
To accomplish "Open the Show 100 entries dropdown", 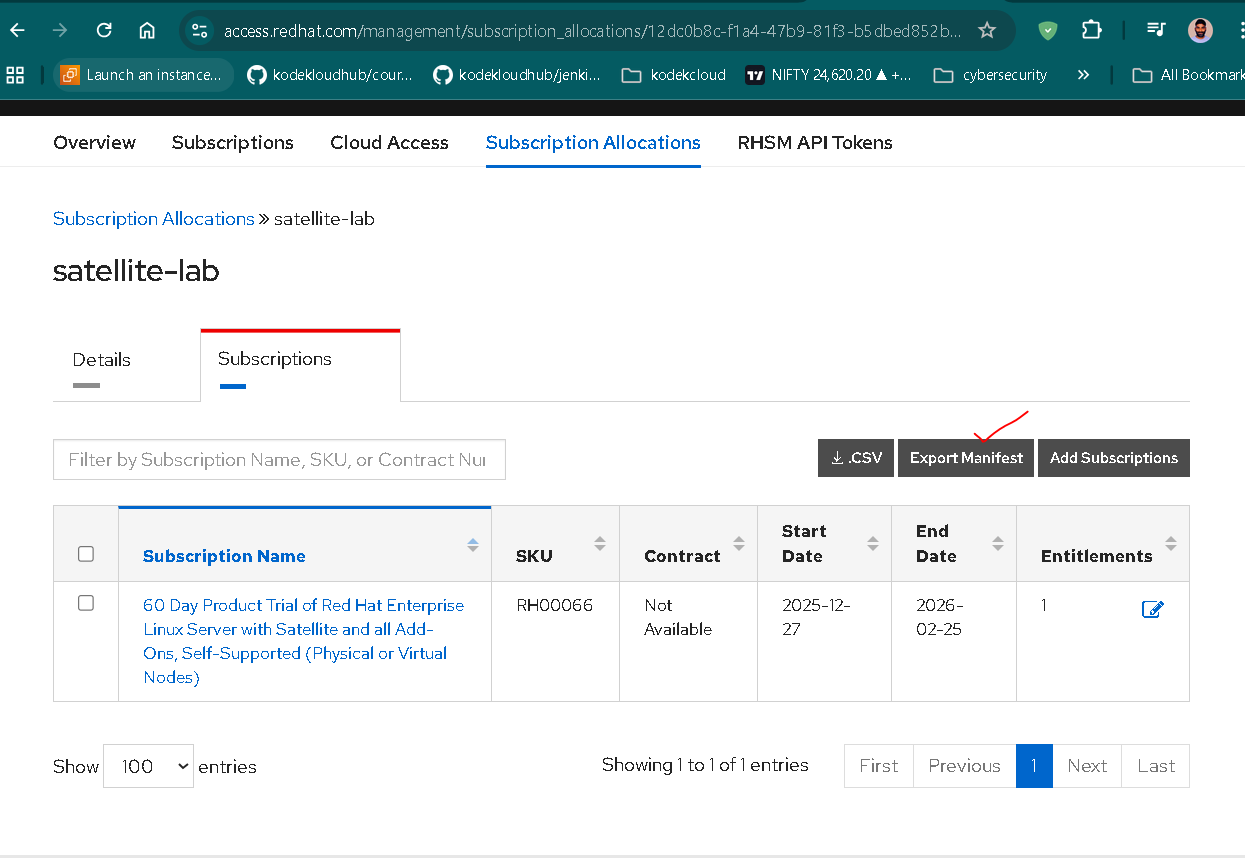I will 148,766.
